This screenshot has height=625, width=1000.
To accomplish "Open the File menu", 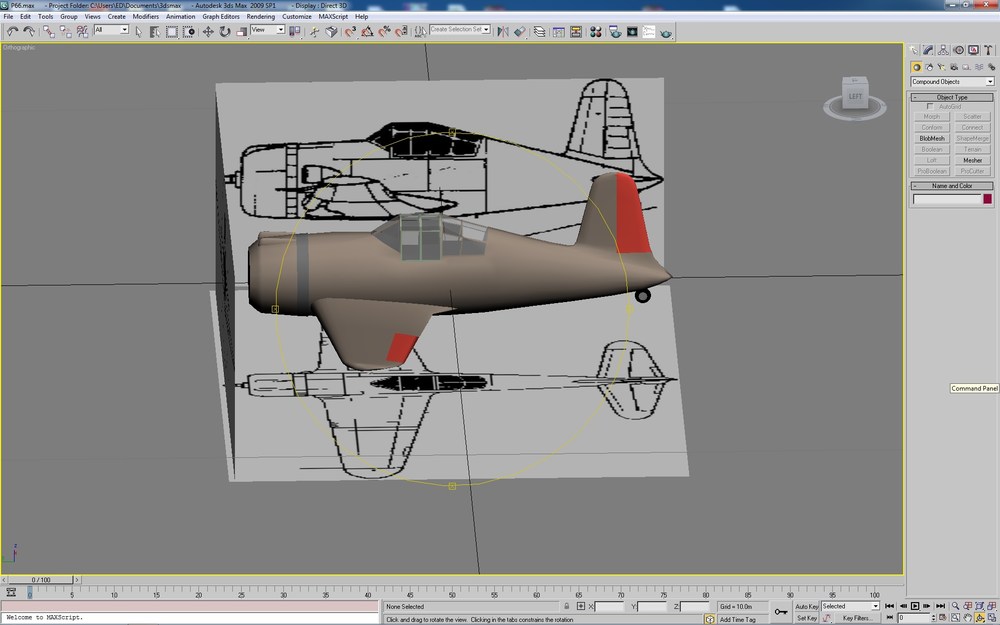I will [x=8, y=17].
